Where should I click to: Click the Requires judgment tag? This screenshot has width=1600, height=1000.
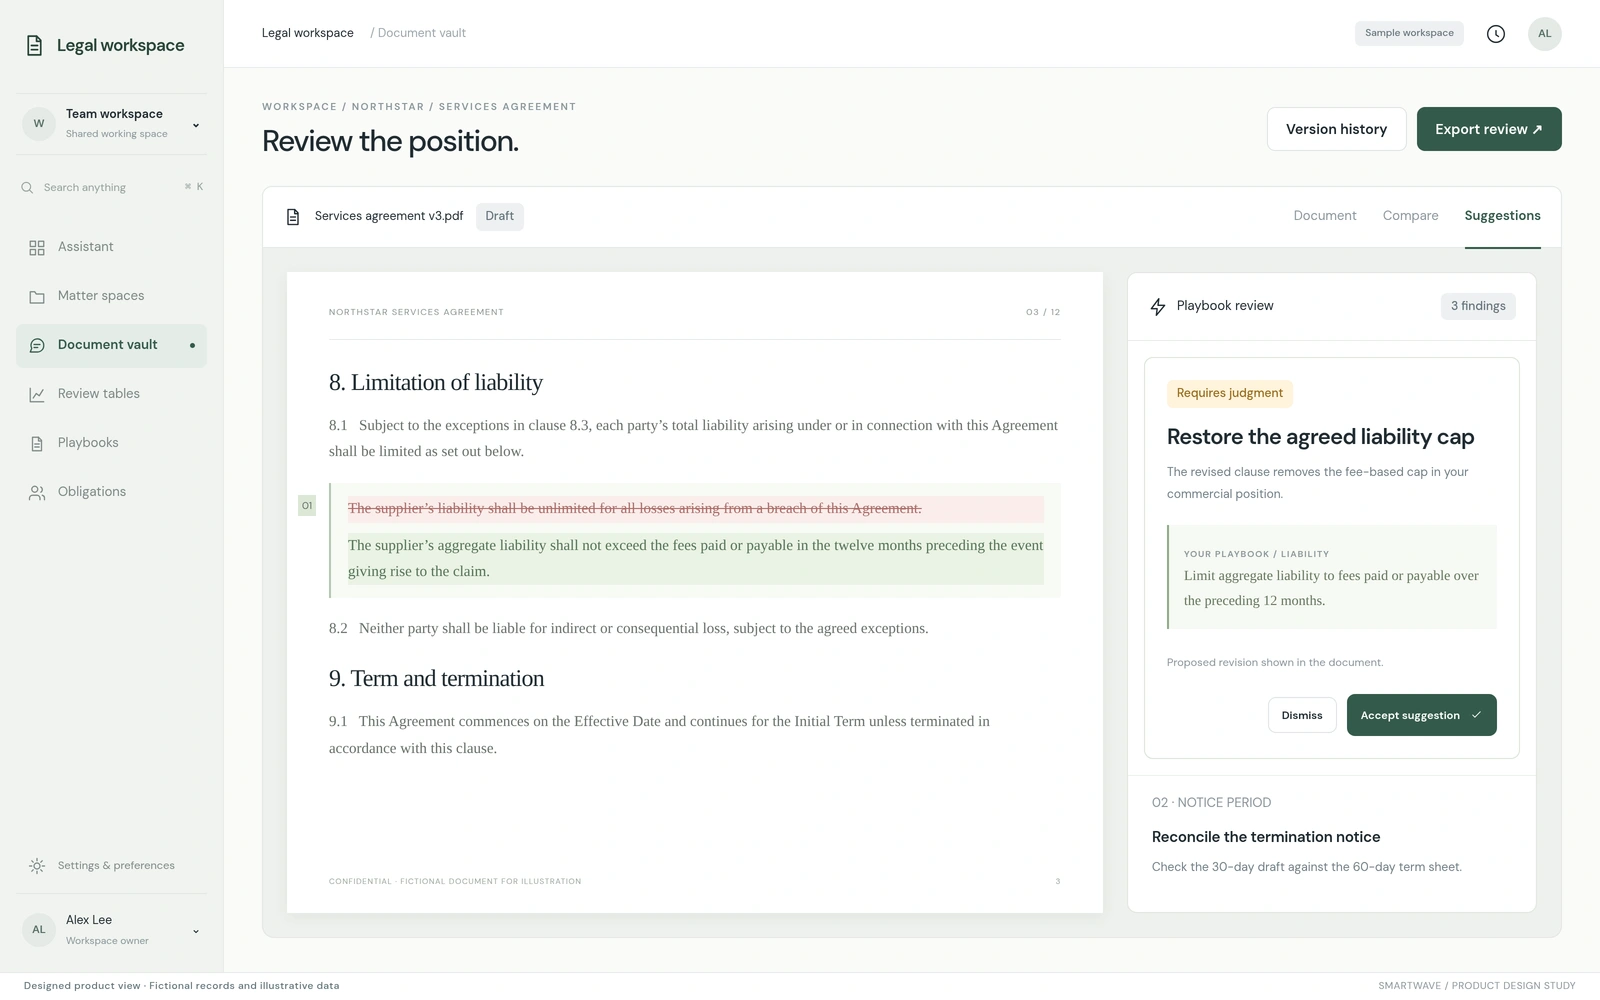coord(1229,393)
